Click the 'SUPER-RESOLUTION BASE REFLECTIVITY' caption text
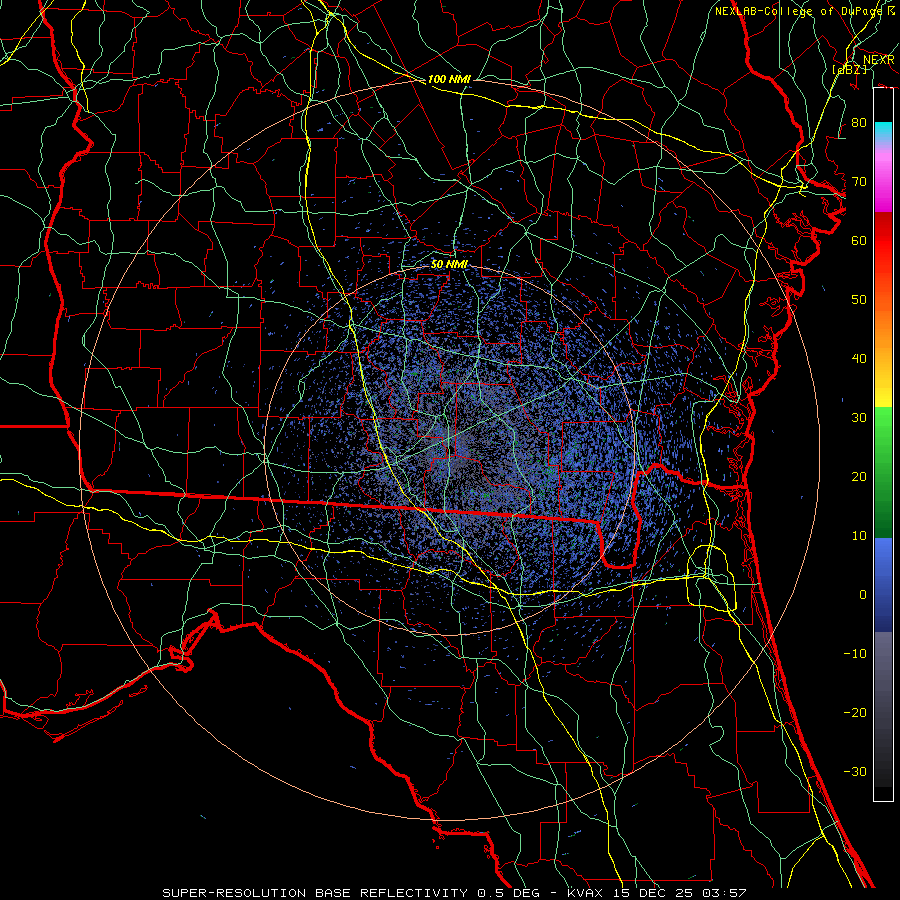900x900 pixels. click(x=317, y=893)
